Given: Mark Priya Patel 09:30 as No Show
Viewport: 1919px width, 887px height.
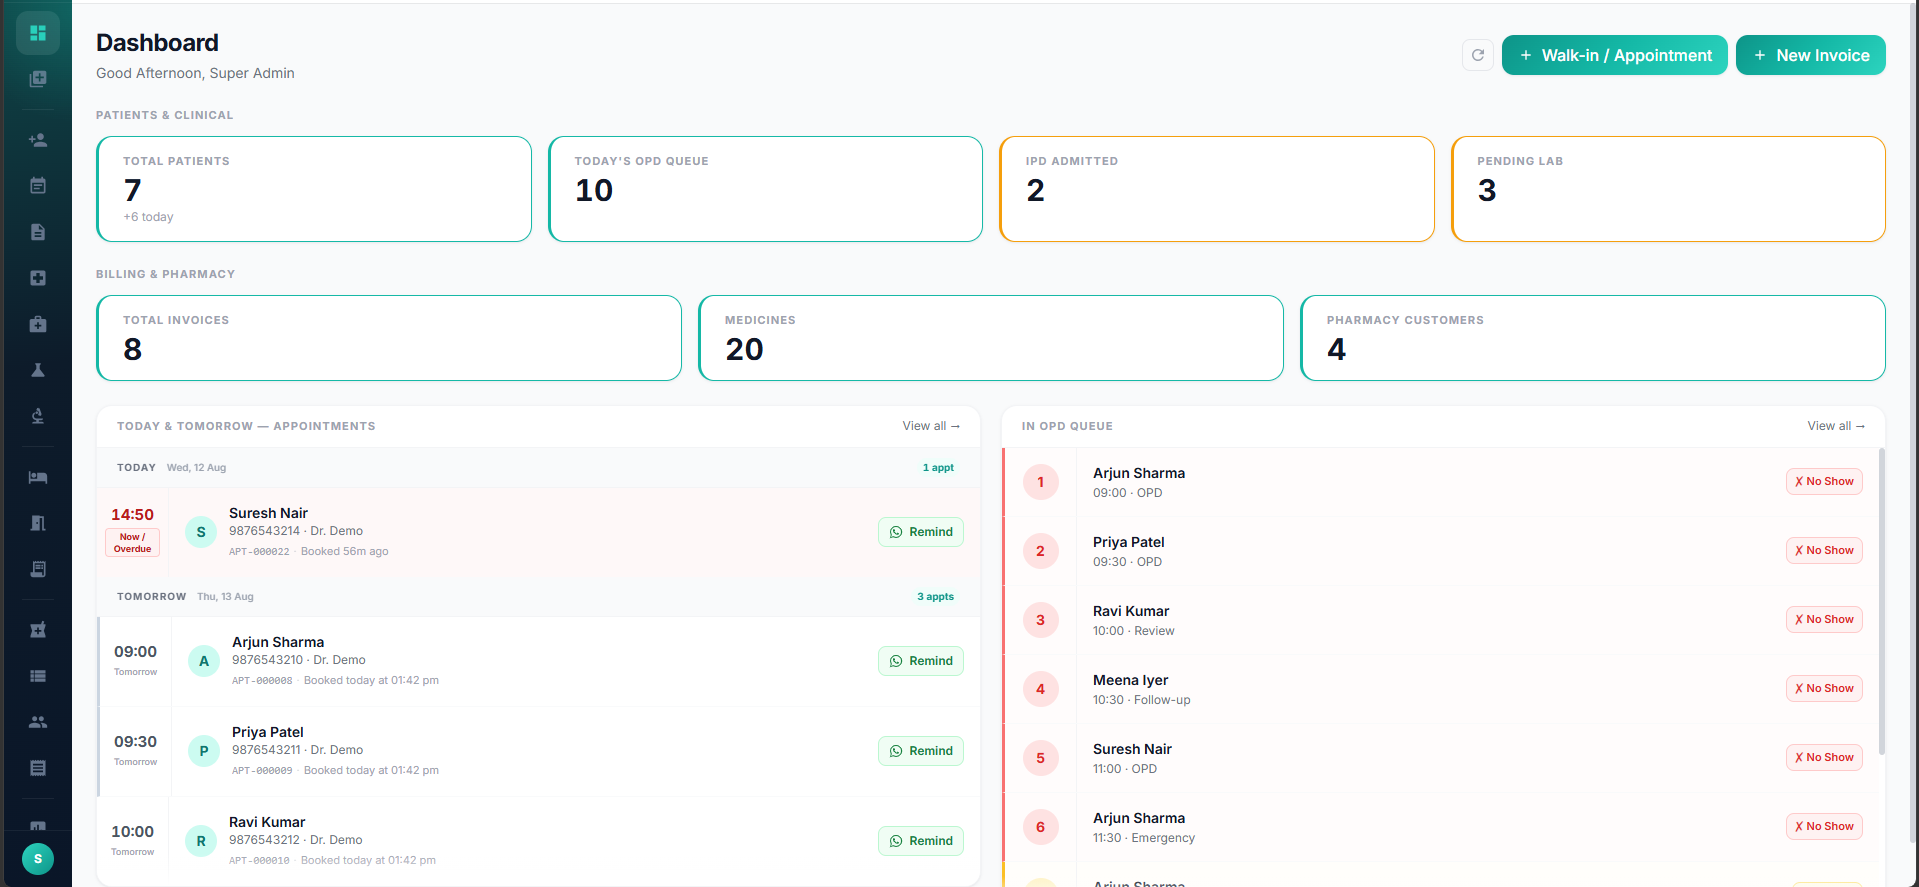Looking at the screenshot, I should [x=1824, y=550].
